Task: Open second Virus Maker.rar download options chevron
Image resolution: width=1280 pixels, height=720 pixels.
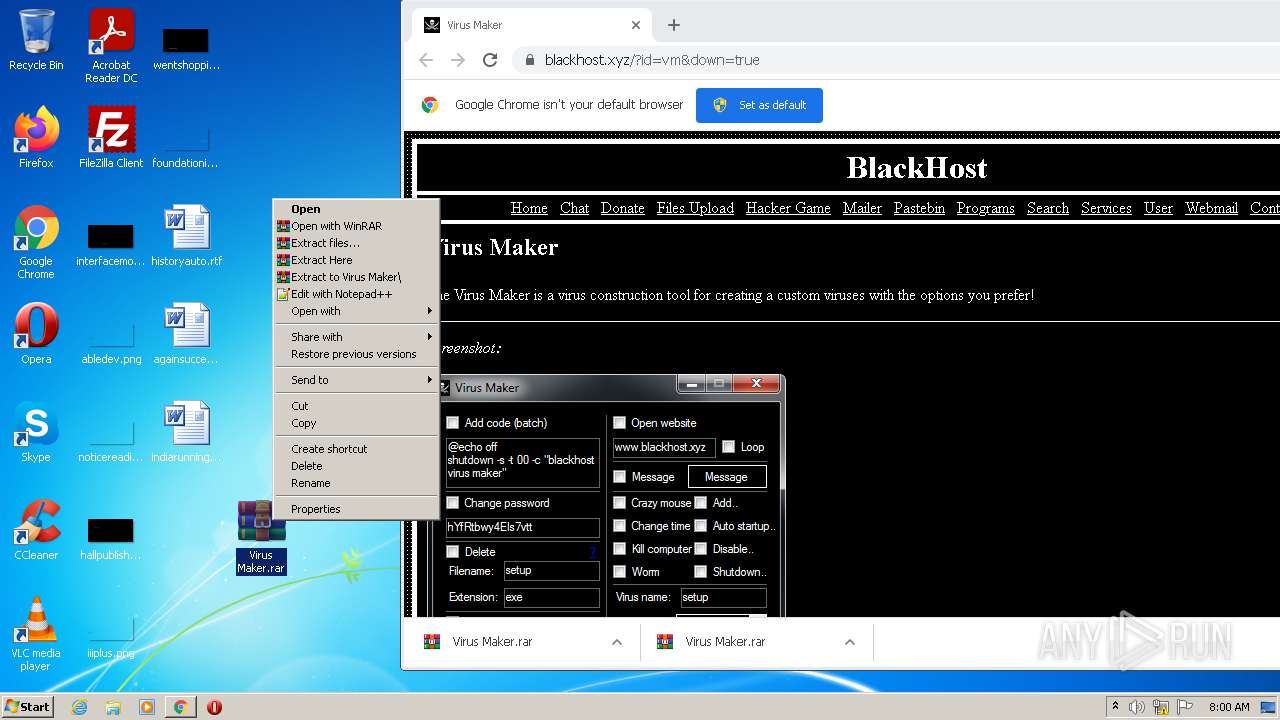Action: [850, 642]
